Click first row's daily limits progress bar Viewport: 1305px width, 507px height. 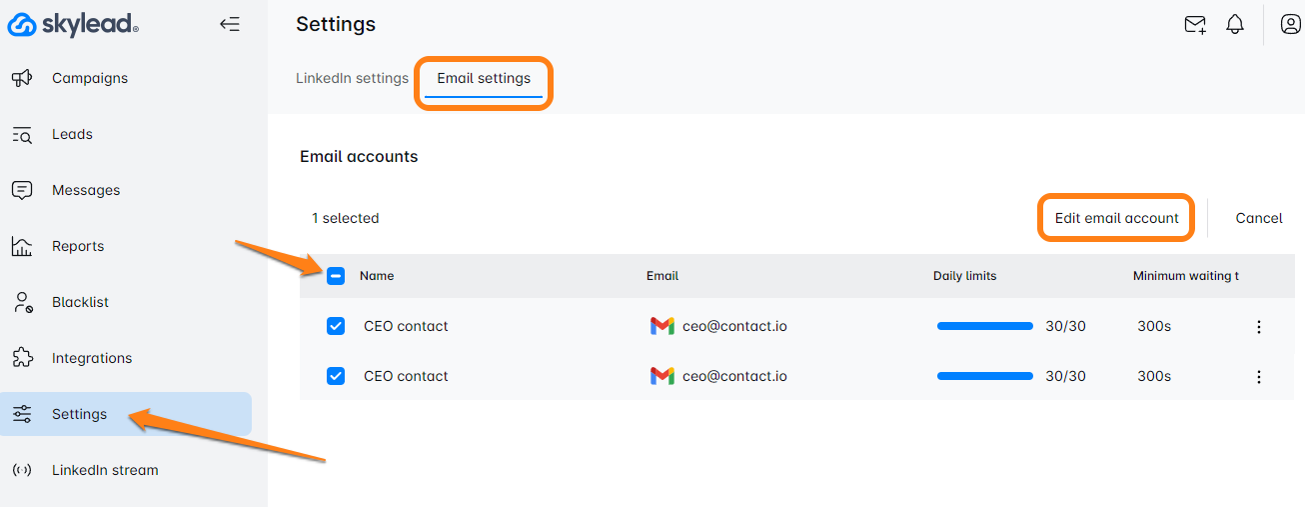click(x=984, y=326)
